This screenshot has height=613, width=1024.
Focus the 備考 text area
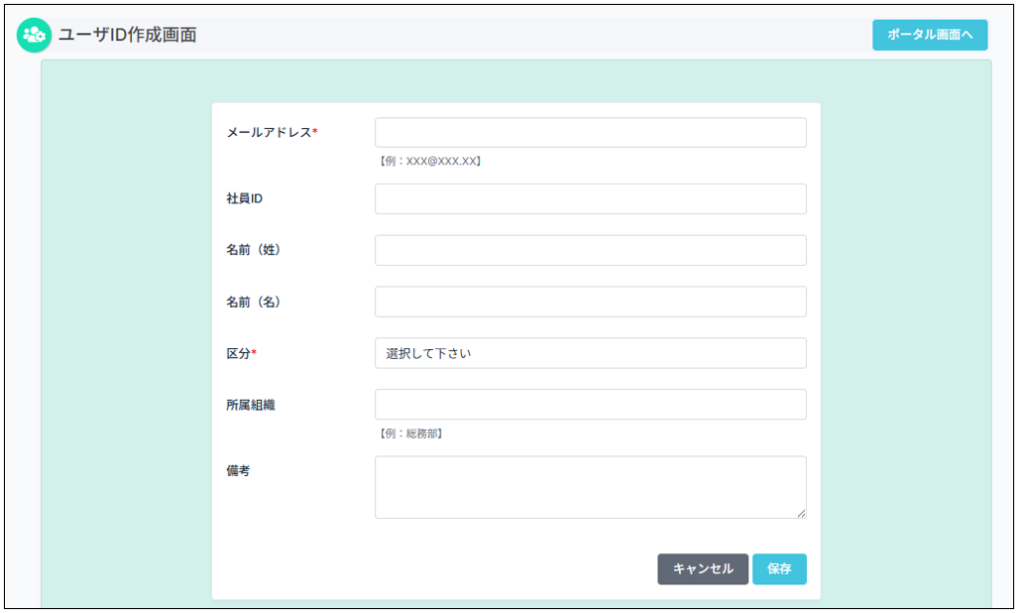590,487
